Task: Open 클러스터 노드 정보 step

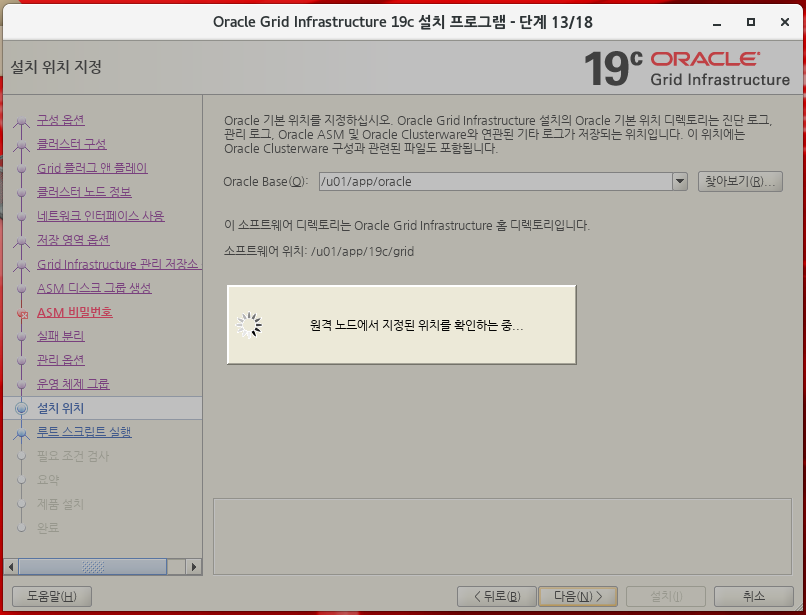Action: click(84, 192)
